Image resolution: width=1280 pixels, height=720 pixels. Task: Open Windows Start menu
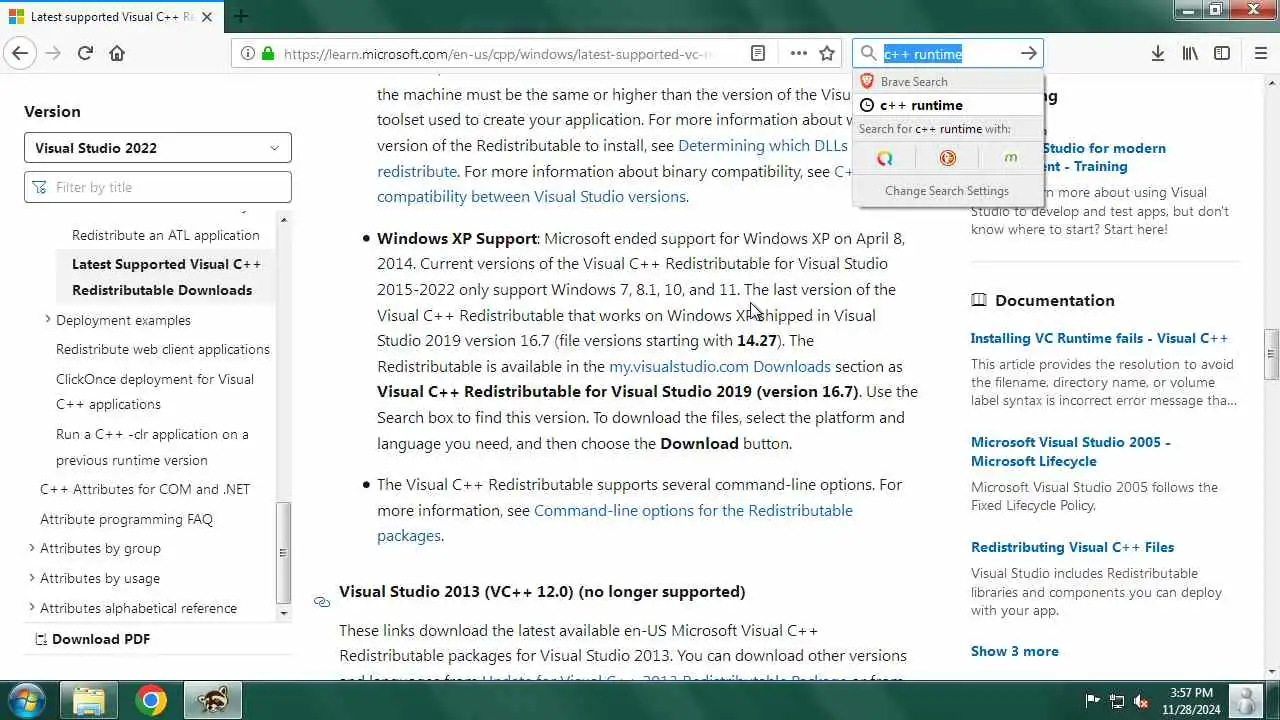point(27,700)
